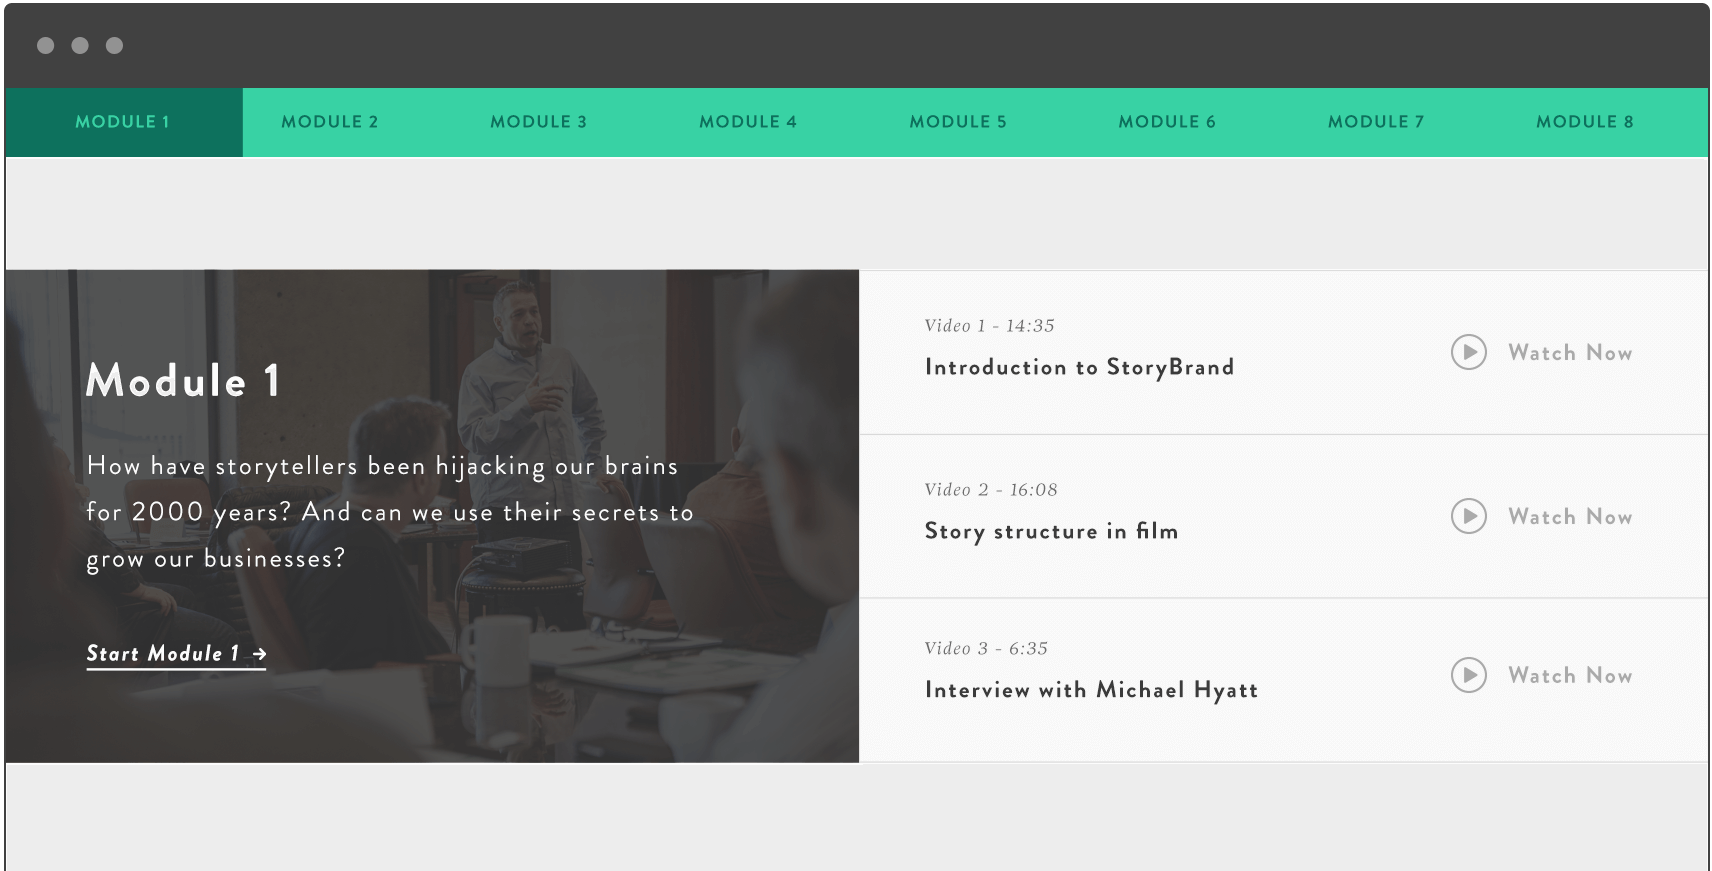Viewport: 1712px width, 871px height.
Task: Jump to the Module 8 tab
Action: tap(1585, 122)
